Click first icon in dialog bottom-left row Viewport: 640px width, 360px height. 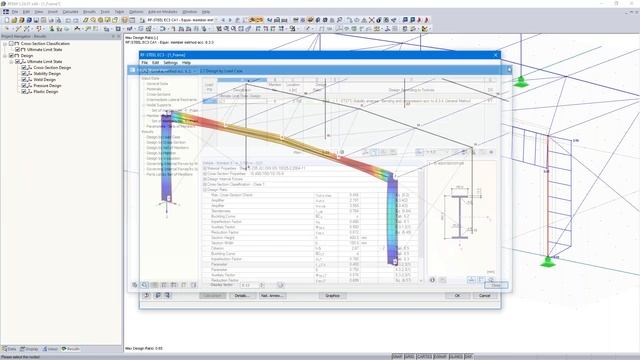point(135,285)
